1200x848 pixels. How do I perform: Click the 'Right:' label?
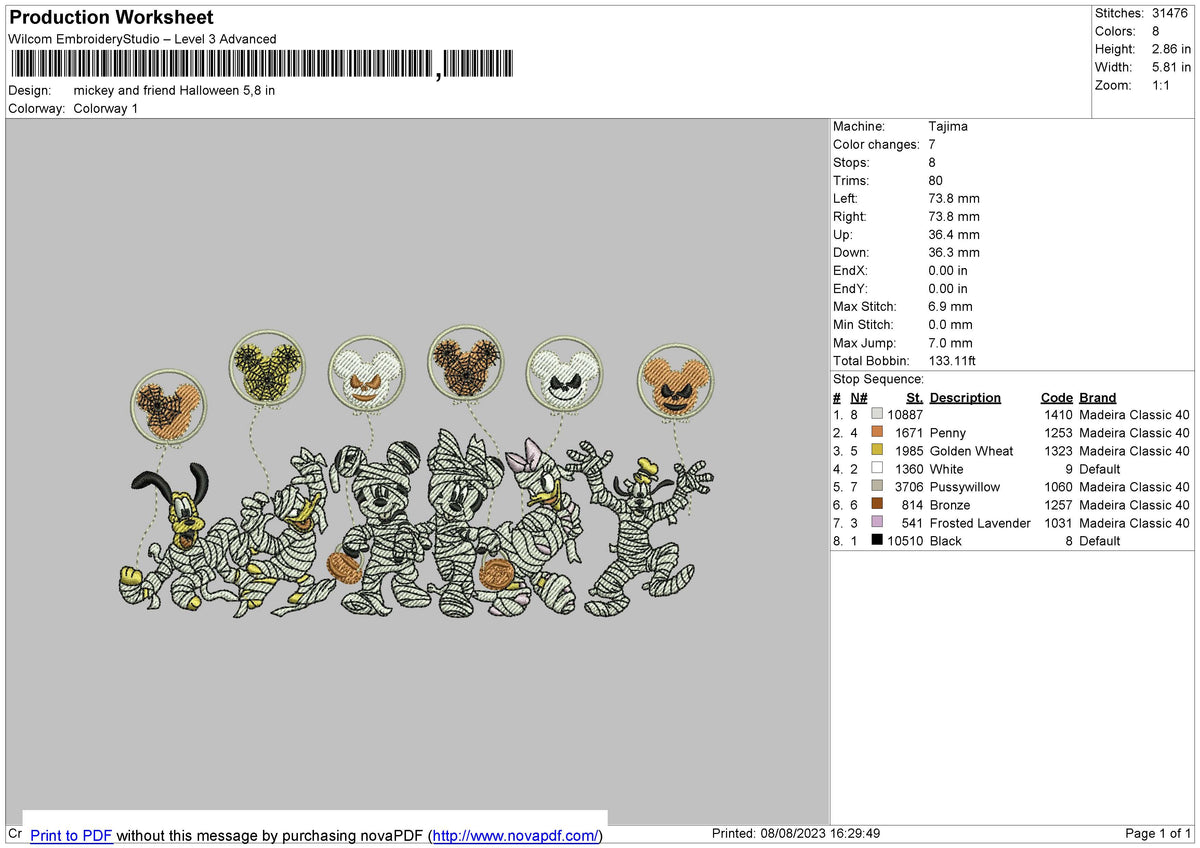click(x=850, y=216)
